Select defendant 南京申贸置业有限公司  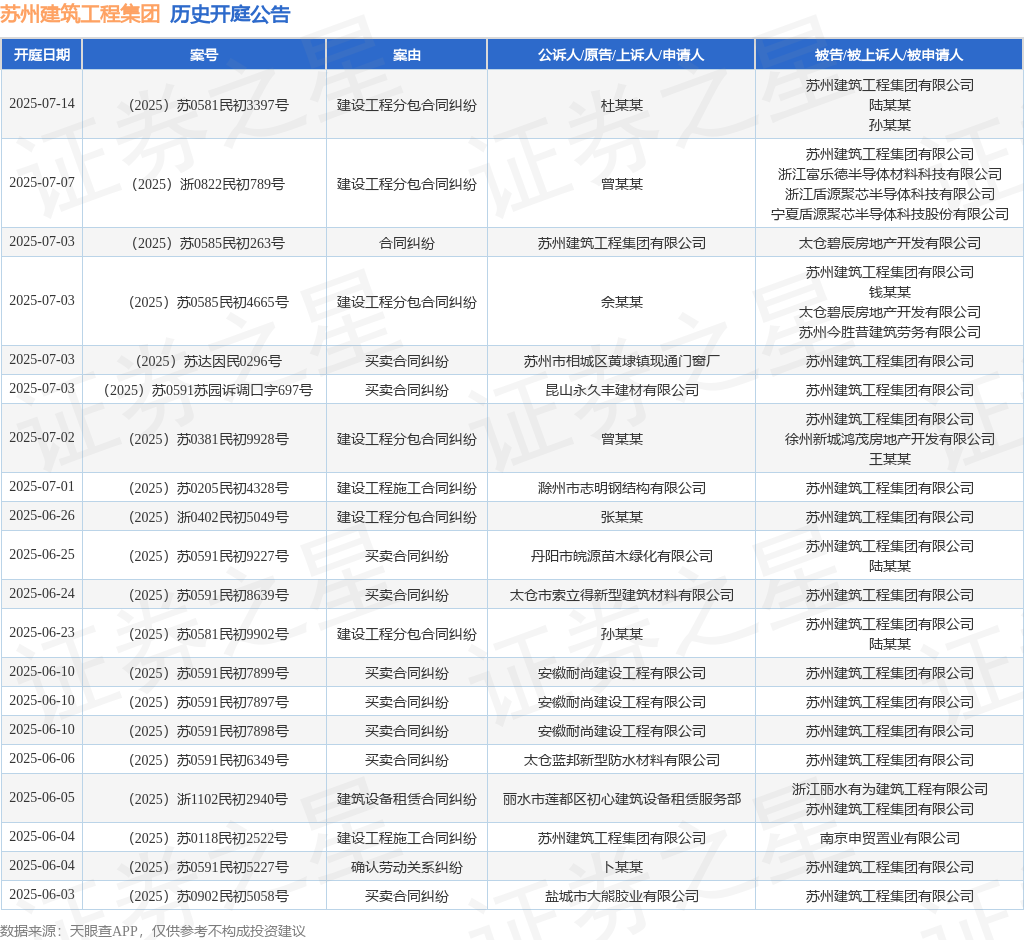(x=889, y=838)
